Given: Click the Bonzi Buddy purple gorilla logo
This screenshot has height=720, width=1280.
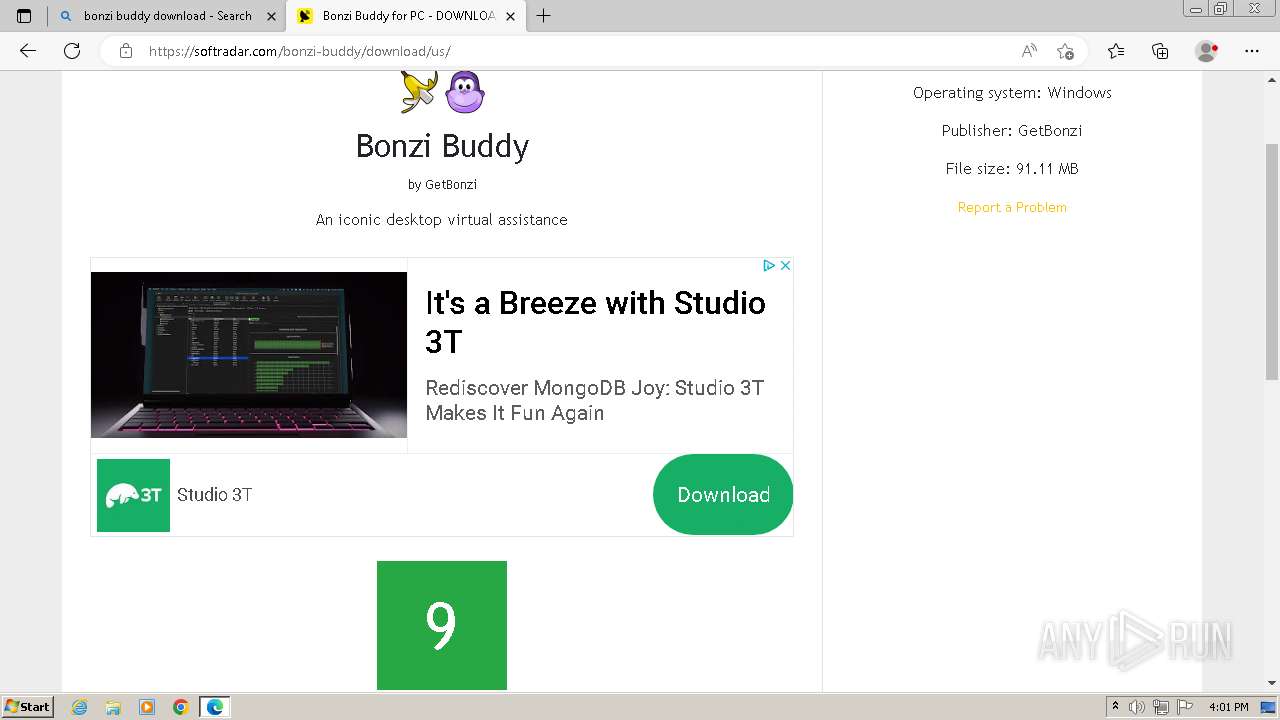Looking at the screenshot, I should (465, 92).
